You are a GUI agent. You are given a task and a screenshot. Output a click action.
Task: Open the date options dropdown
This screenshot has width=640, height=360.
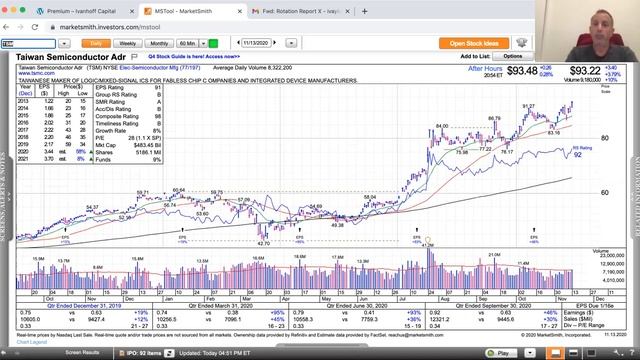[291, 43]
